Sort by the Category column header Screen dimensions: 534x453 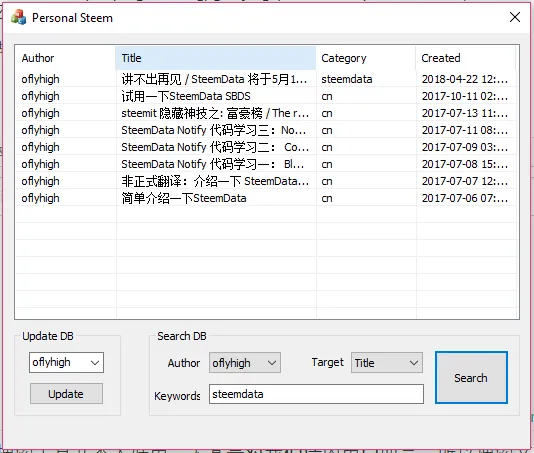point(366,58)
